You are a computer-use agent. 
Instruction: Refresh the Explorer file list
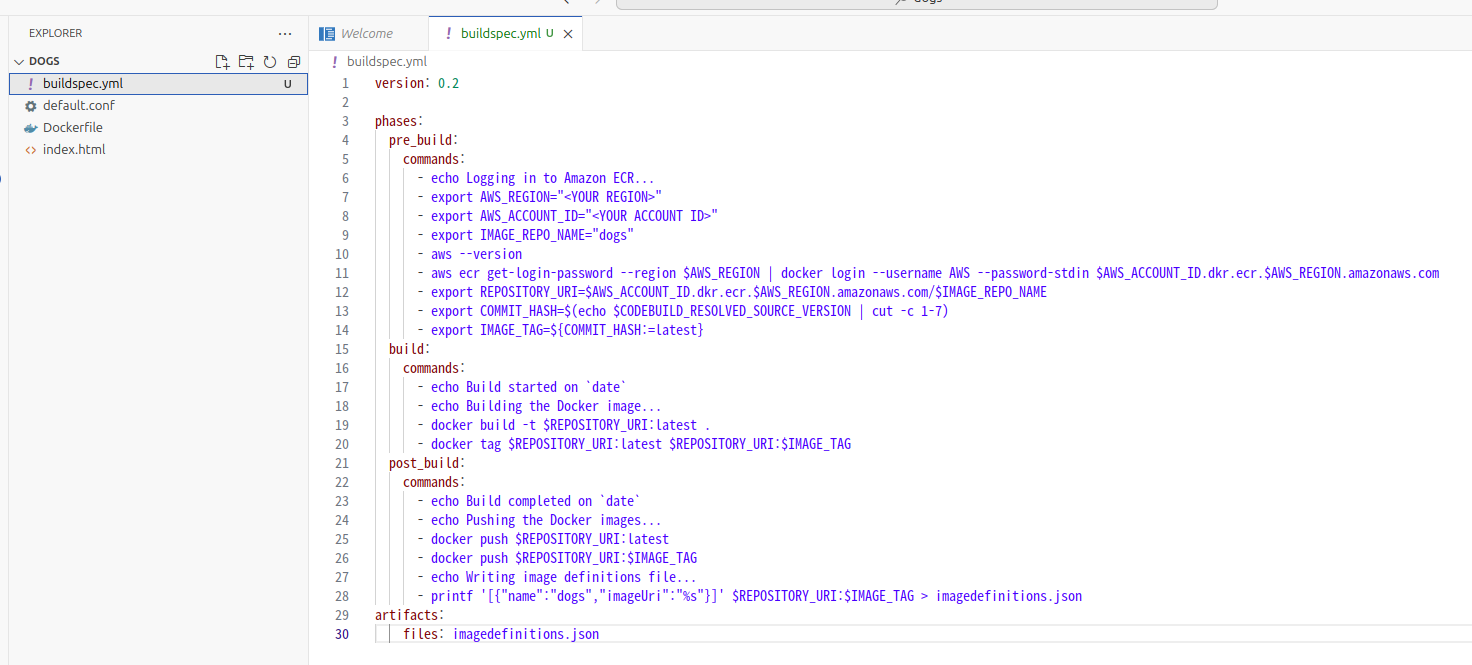coord(270,62)
